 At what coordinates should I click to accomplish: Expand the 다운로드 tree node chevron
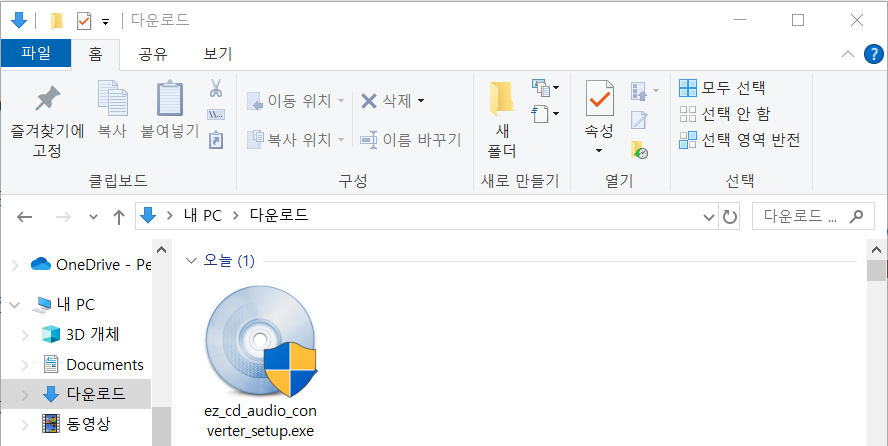(x=25, y=394)
